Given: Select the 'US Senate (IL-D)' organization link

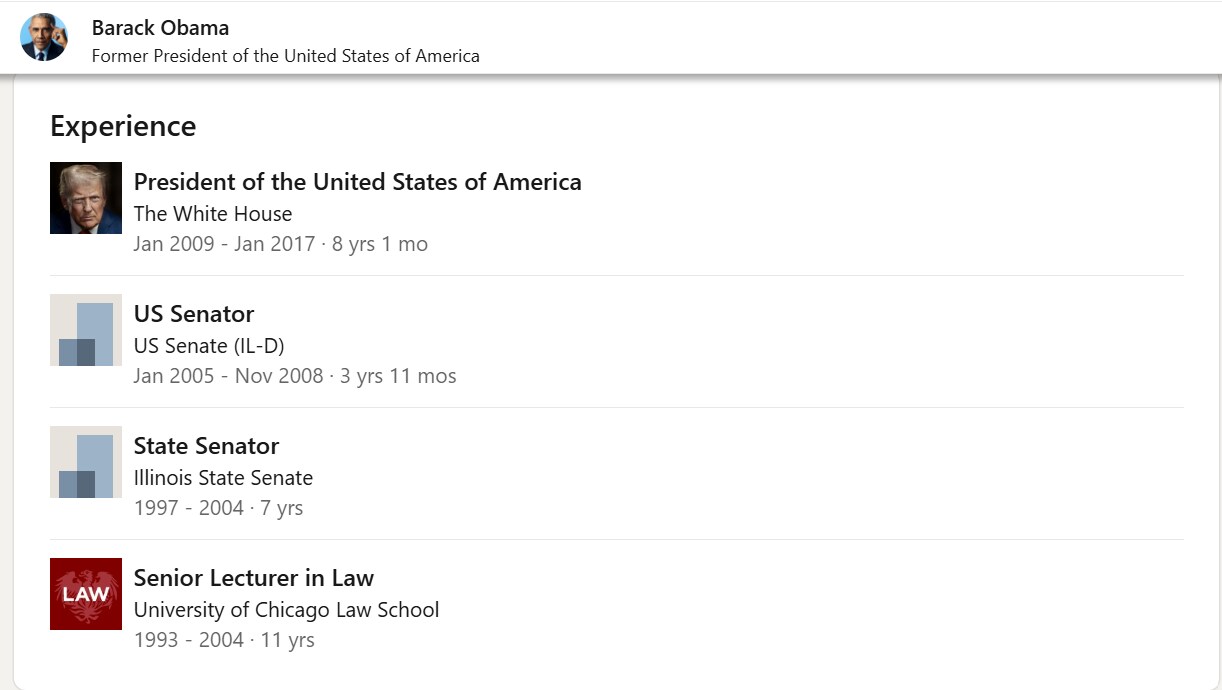Looking at the screenshot, I should click(x=209, y=346).
